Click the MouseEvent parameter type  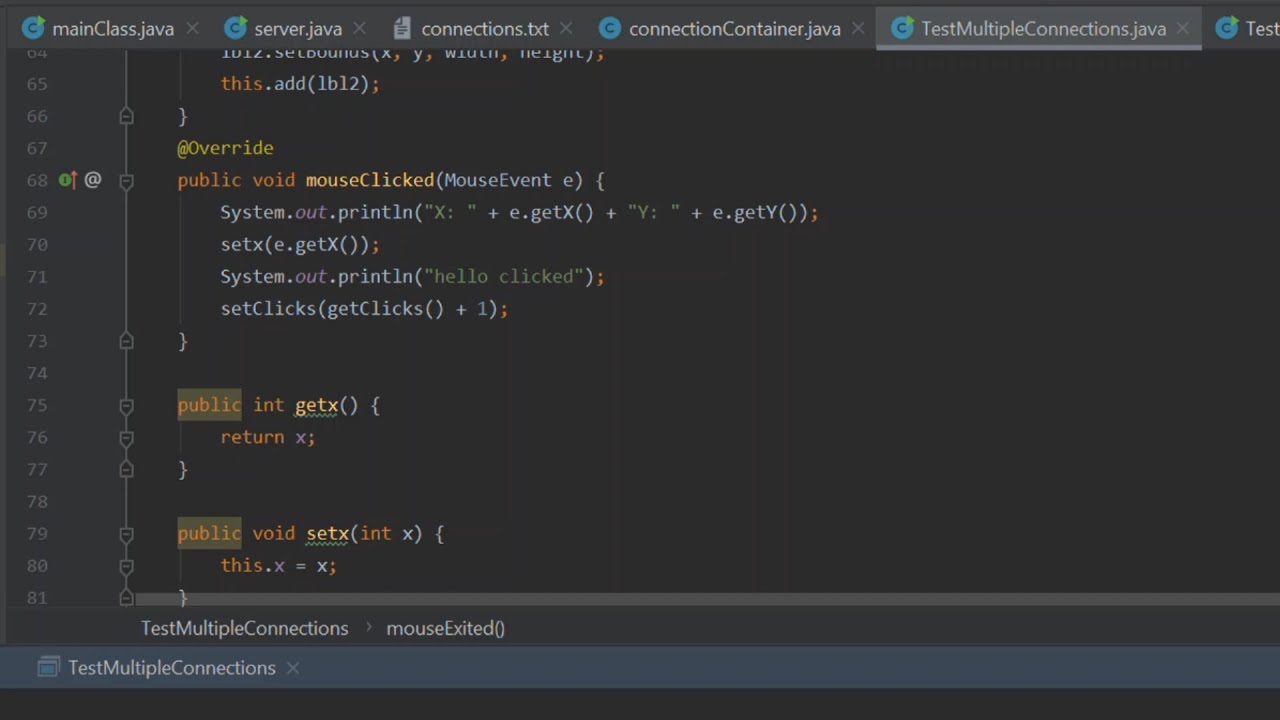tap(498, 180)
